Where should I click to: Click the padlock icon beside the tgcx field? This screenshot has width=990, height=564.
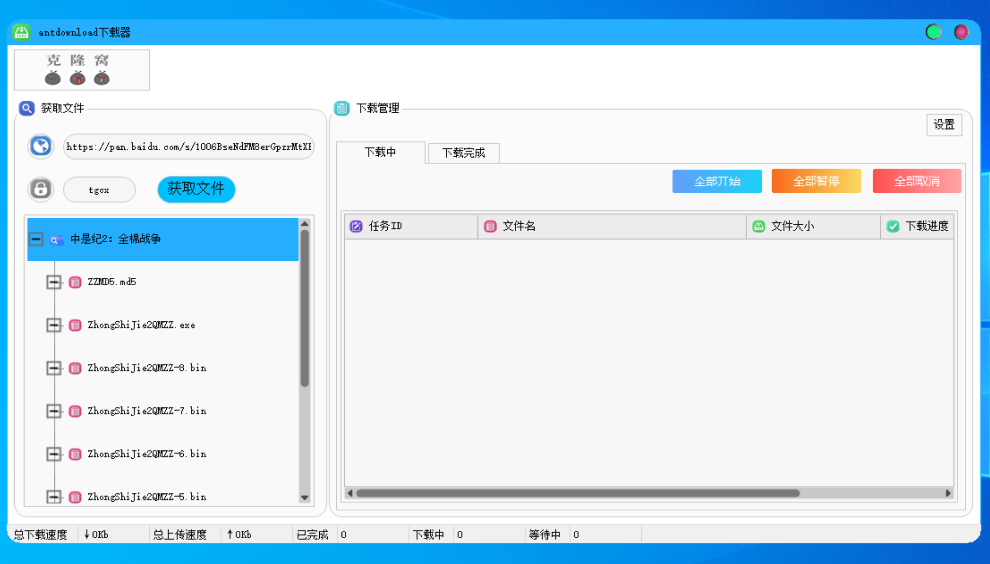click(40, 189)
